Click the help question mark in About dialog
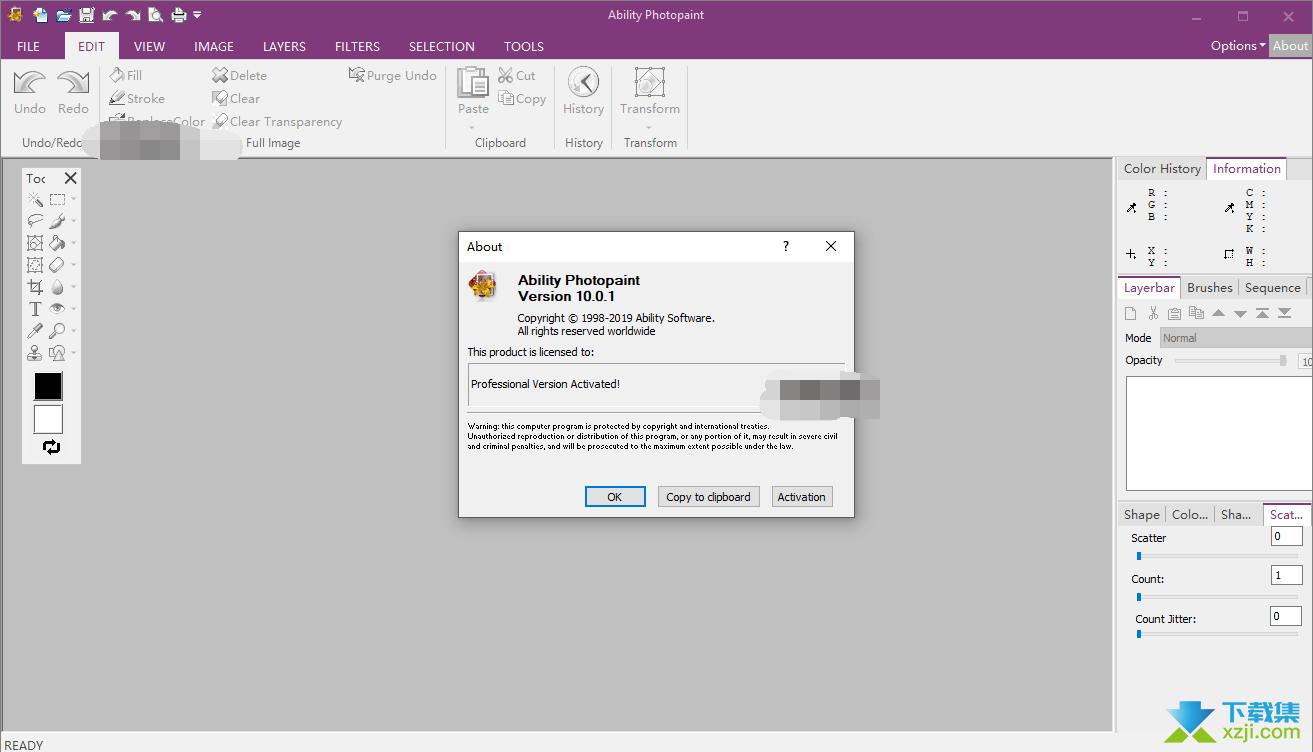The height and width of the screenshot is (752, 1313). (x=786, y=246)
